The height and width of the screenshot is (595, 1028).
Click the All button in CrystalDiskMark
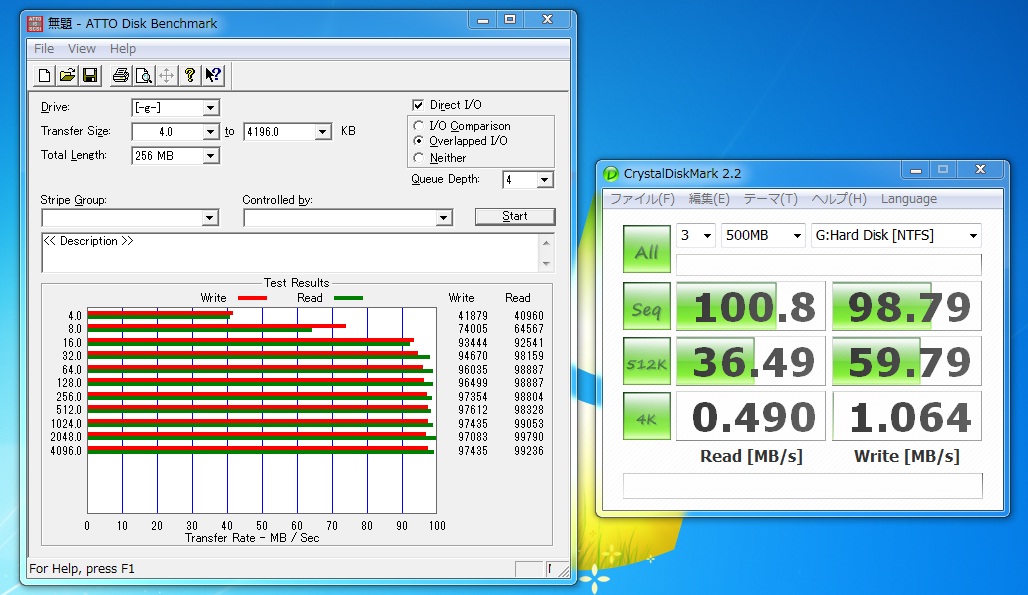(x=646, y=249)
